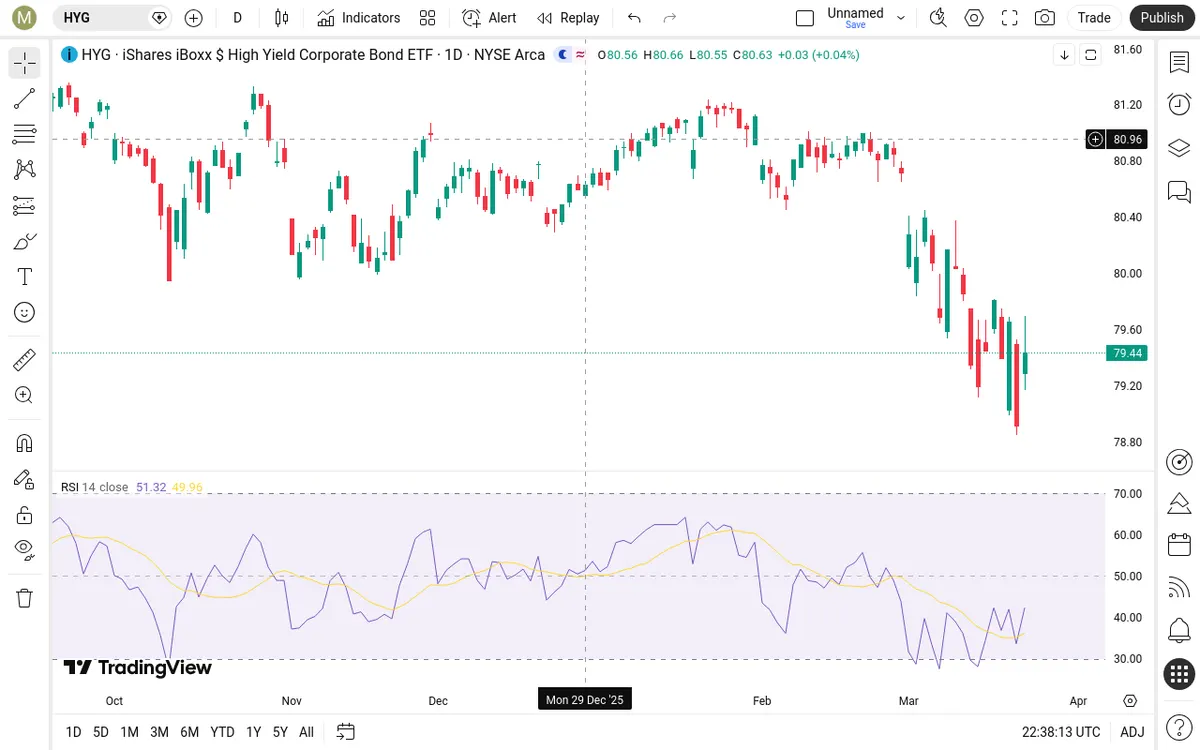
Task: Publish the chart idea
Action: [x=1162, y=17]
